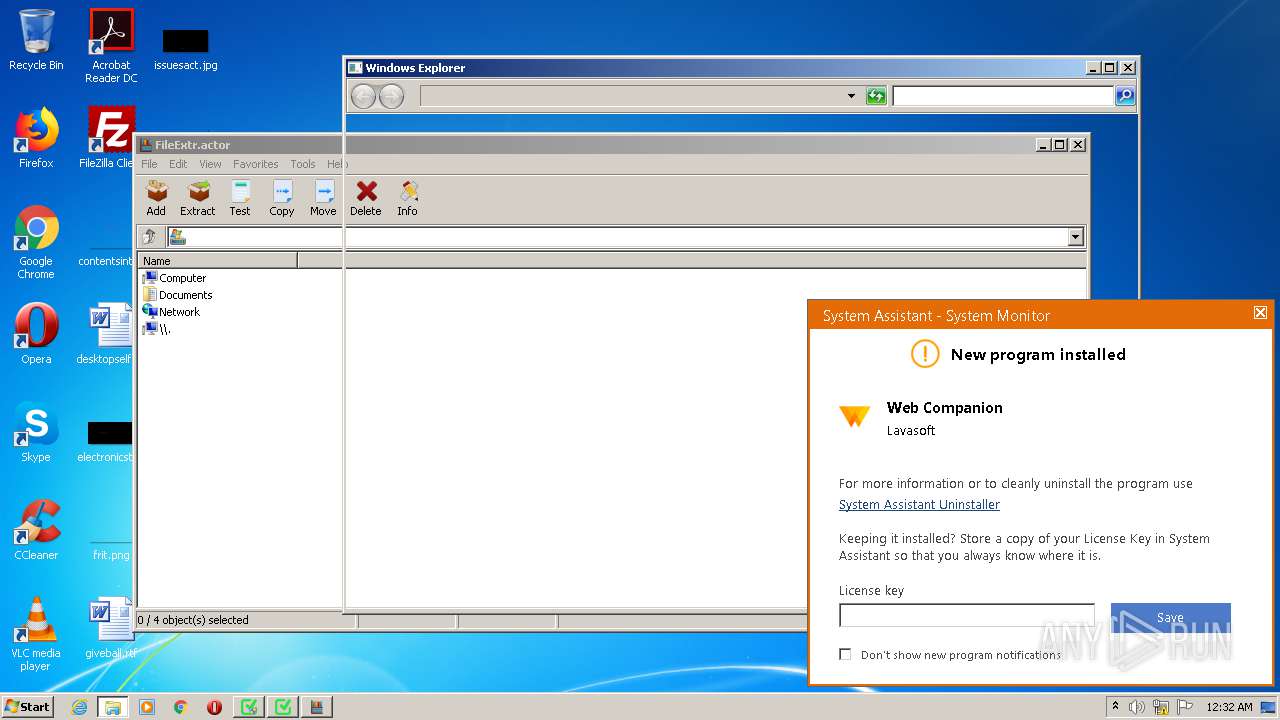Expand the FileExtractor address bar dropdown
This screenshot has height=720, width=1280.
(1076, 237)
